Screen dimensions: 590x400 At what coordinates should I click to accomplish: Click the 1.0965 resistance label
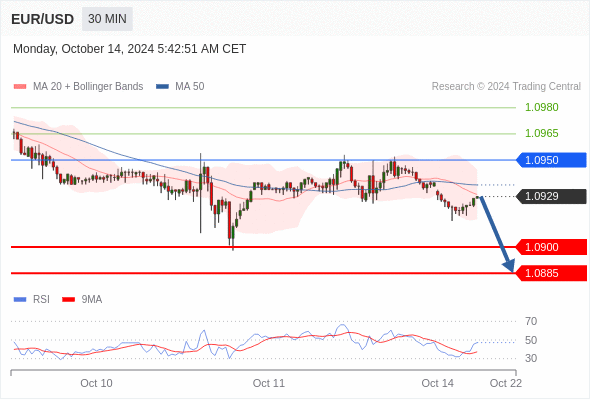(541, 133)
